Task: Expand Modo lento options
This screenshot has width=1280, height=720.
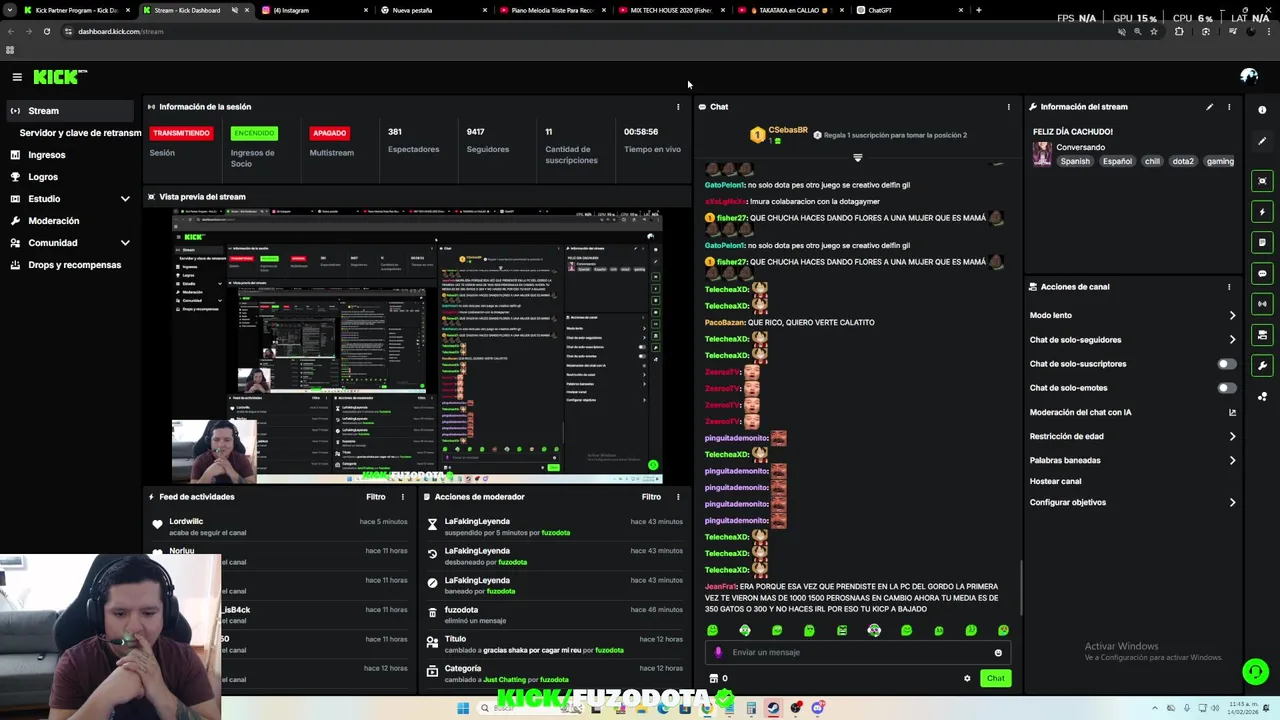Action: (x=1232, y=315)
